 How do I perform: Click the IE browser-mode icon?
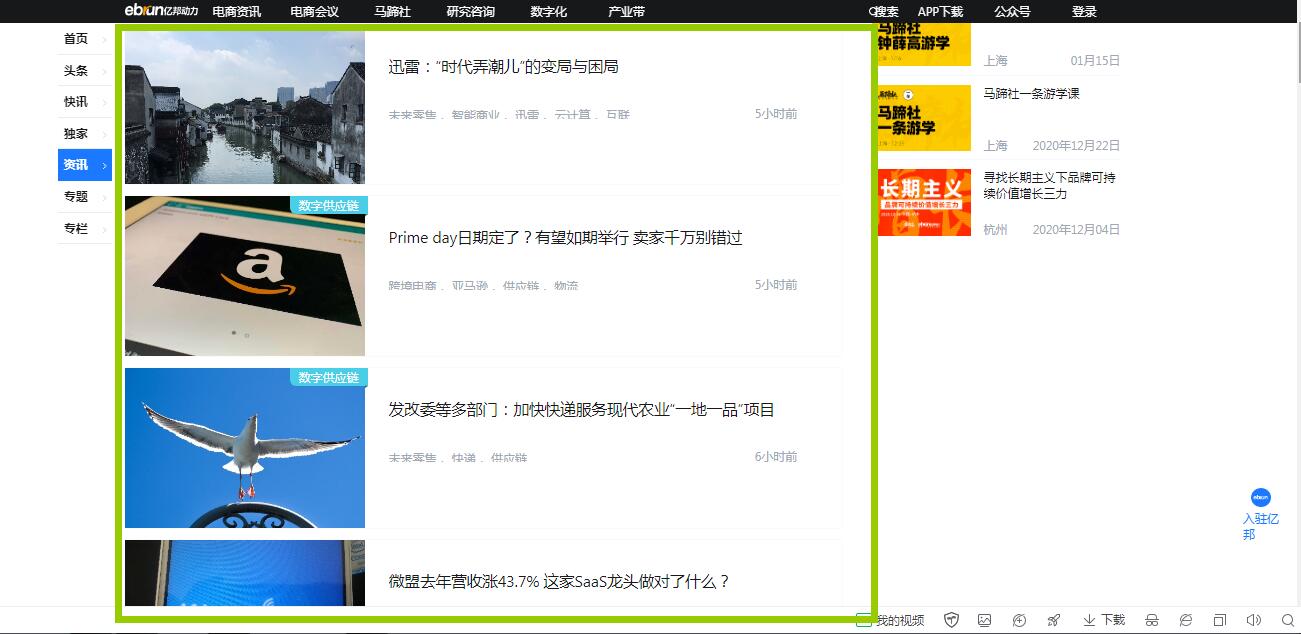1185,620
